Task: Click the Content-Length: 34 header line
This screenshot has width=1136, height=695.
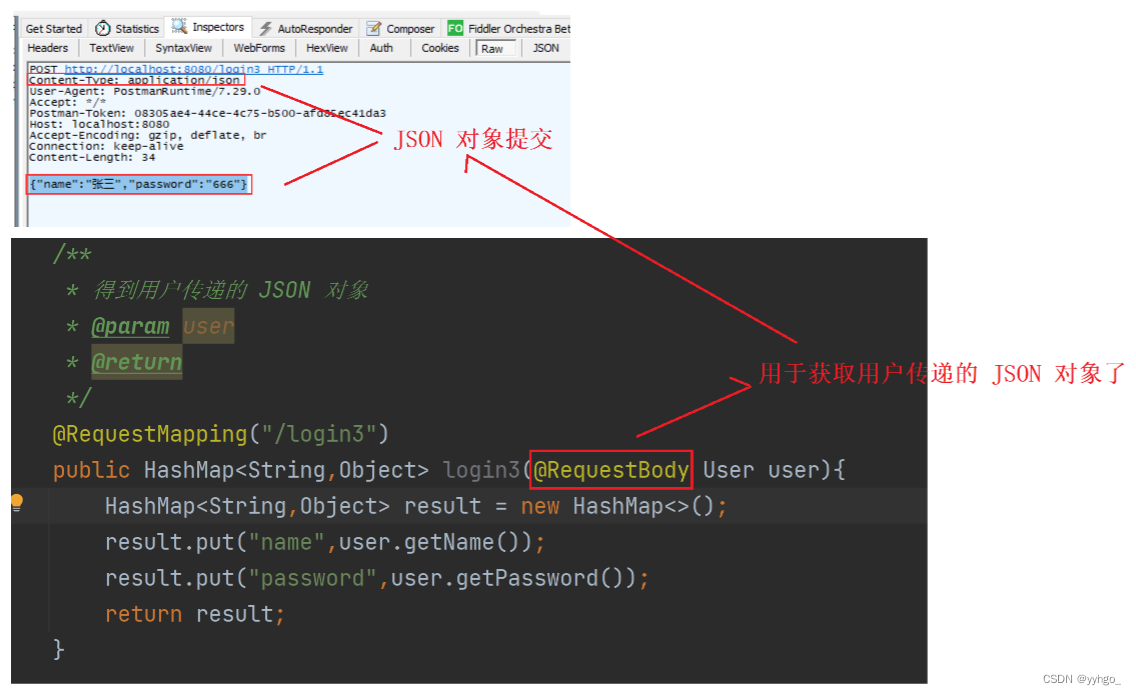Action: [x=92, y=157]
